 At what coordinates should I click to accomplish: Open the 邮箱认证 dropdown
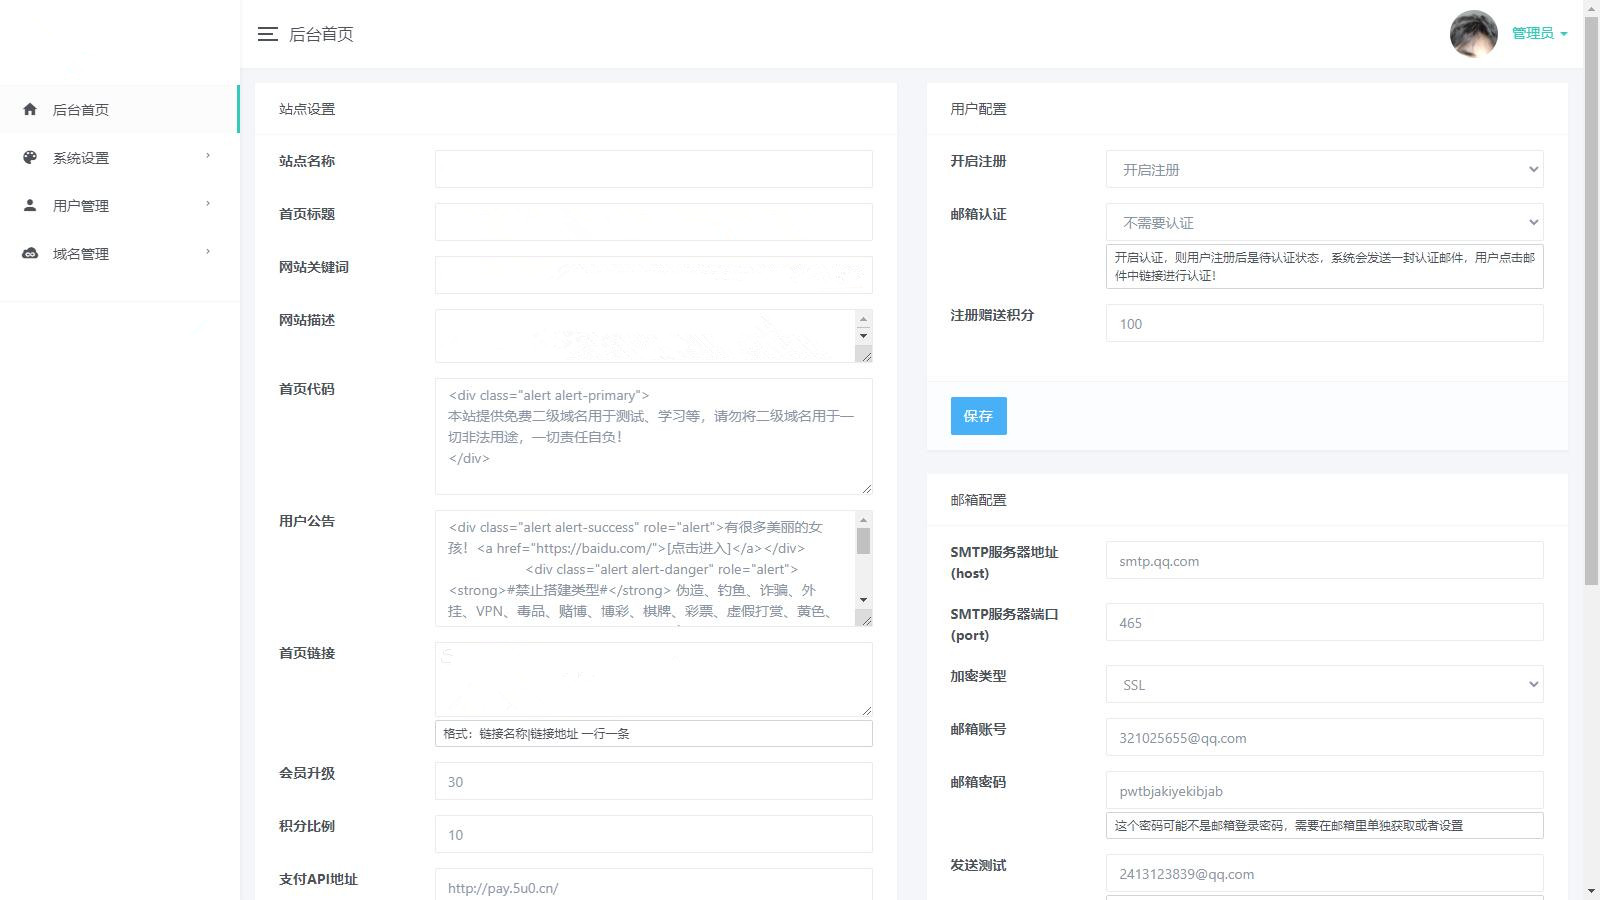click(x=1323, y=222)
